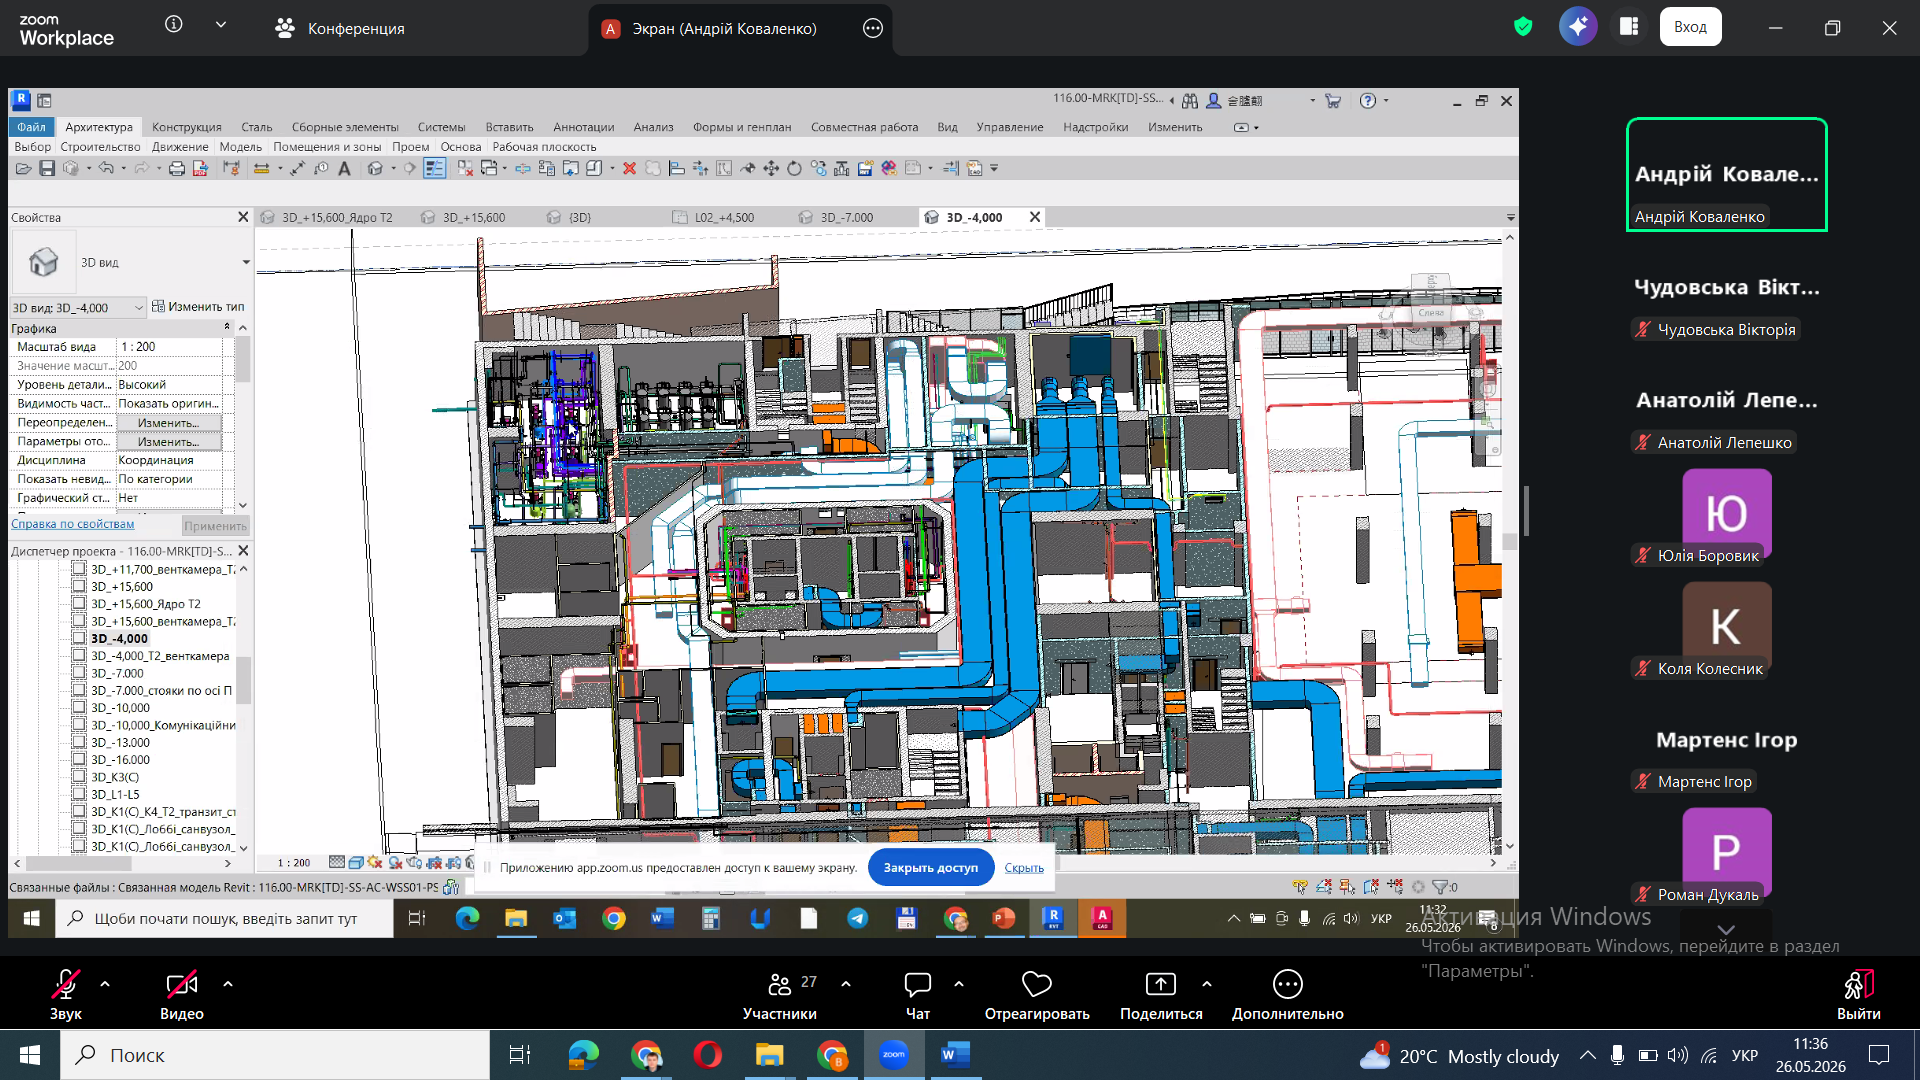The height and width of the screenshot is (1080, 1920).
Task: Switch to the 3D_-7.000 view tab
Action: (846, 217)
